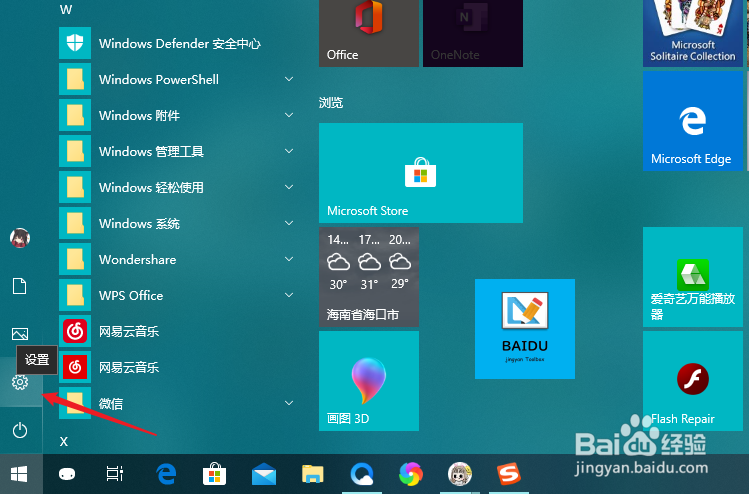Image resolution: width=749 pixels, height=494 pixels.
Task: Jump to letter W section header
Action: (65, 10)
